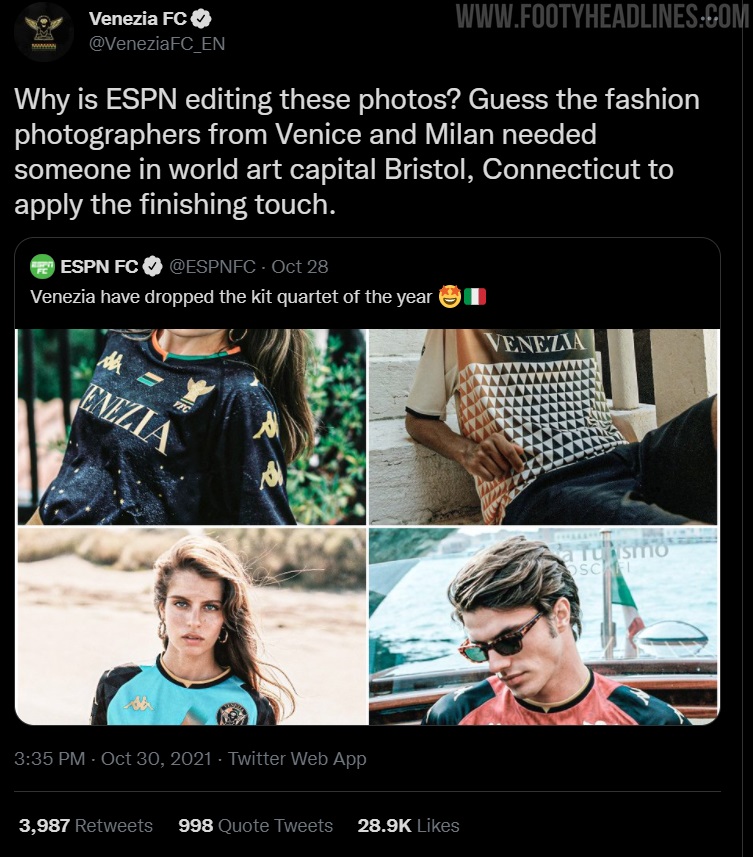Open the Oct 28 quoted tweet date
Viewport: 753px width, 857px height.
coord(299,266)
